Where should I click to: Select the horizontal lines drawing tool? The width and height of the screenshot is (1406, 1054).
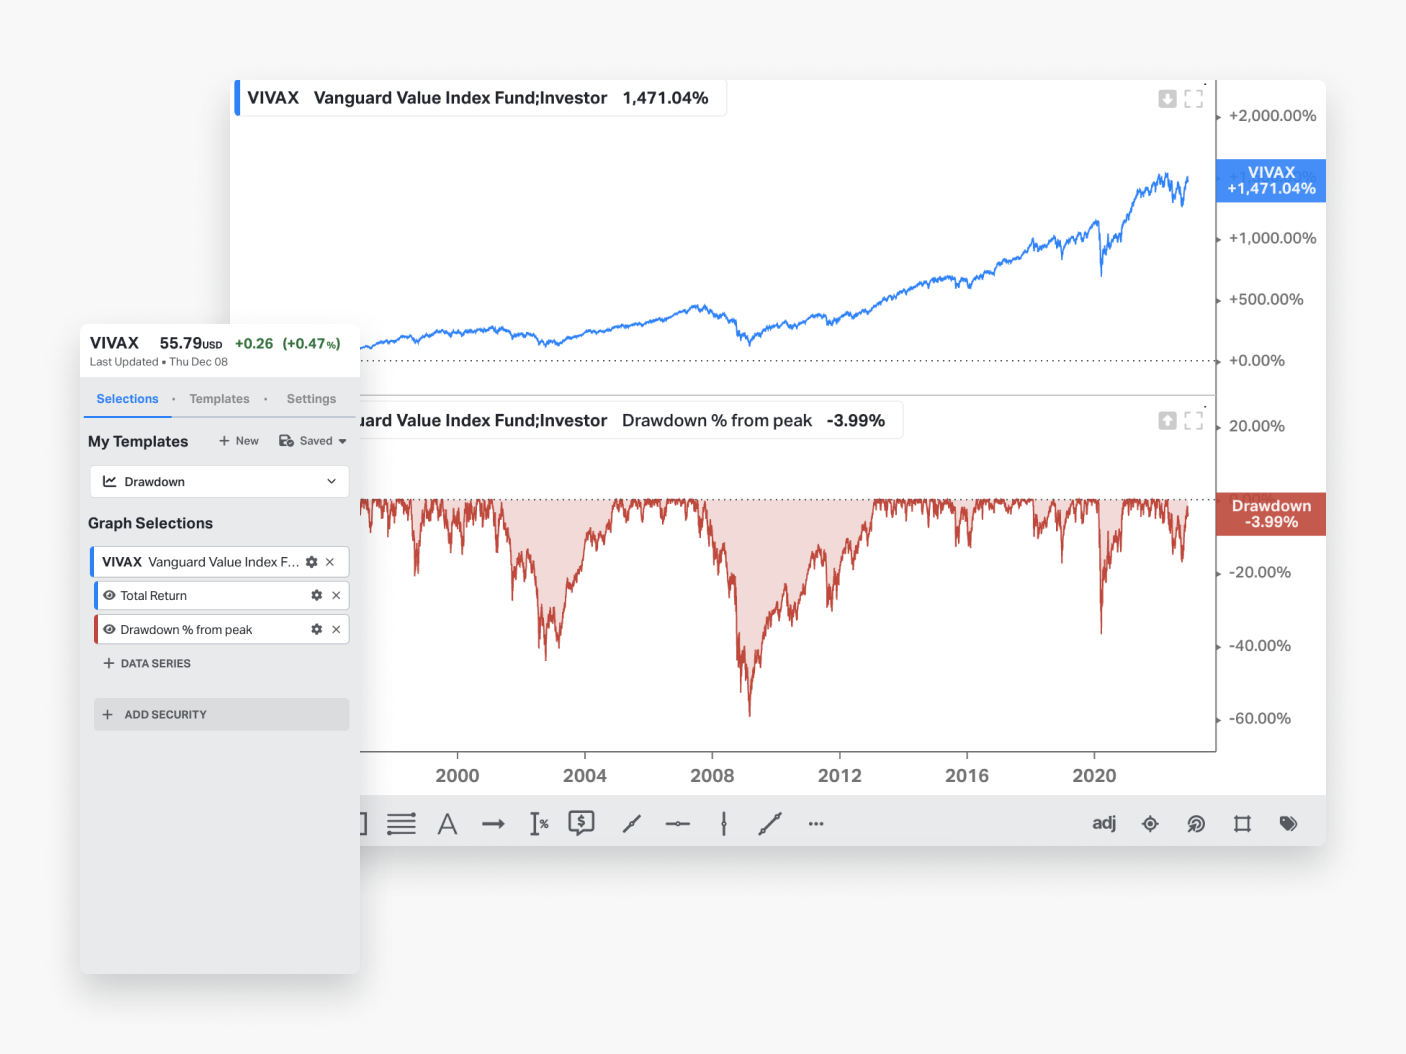(402, 824)
